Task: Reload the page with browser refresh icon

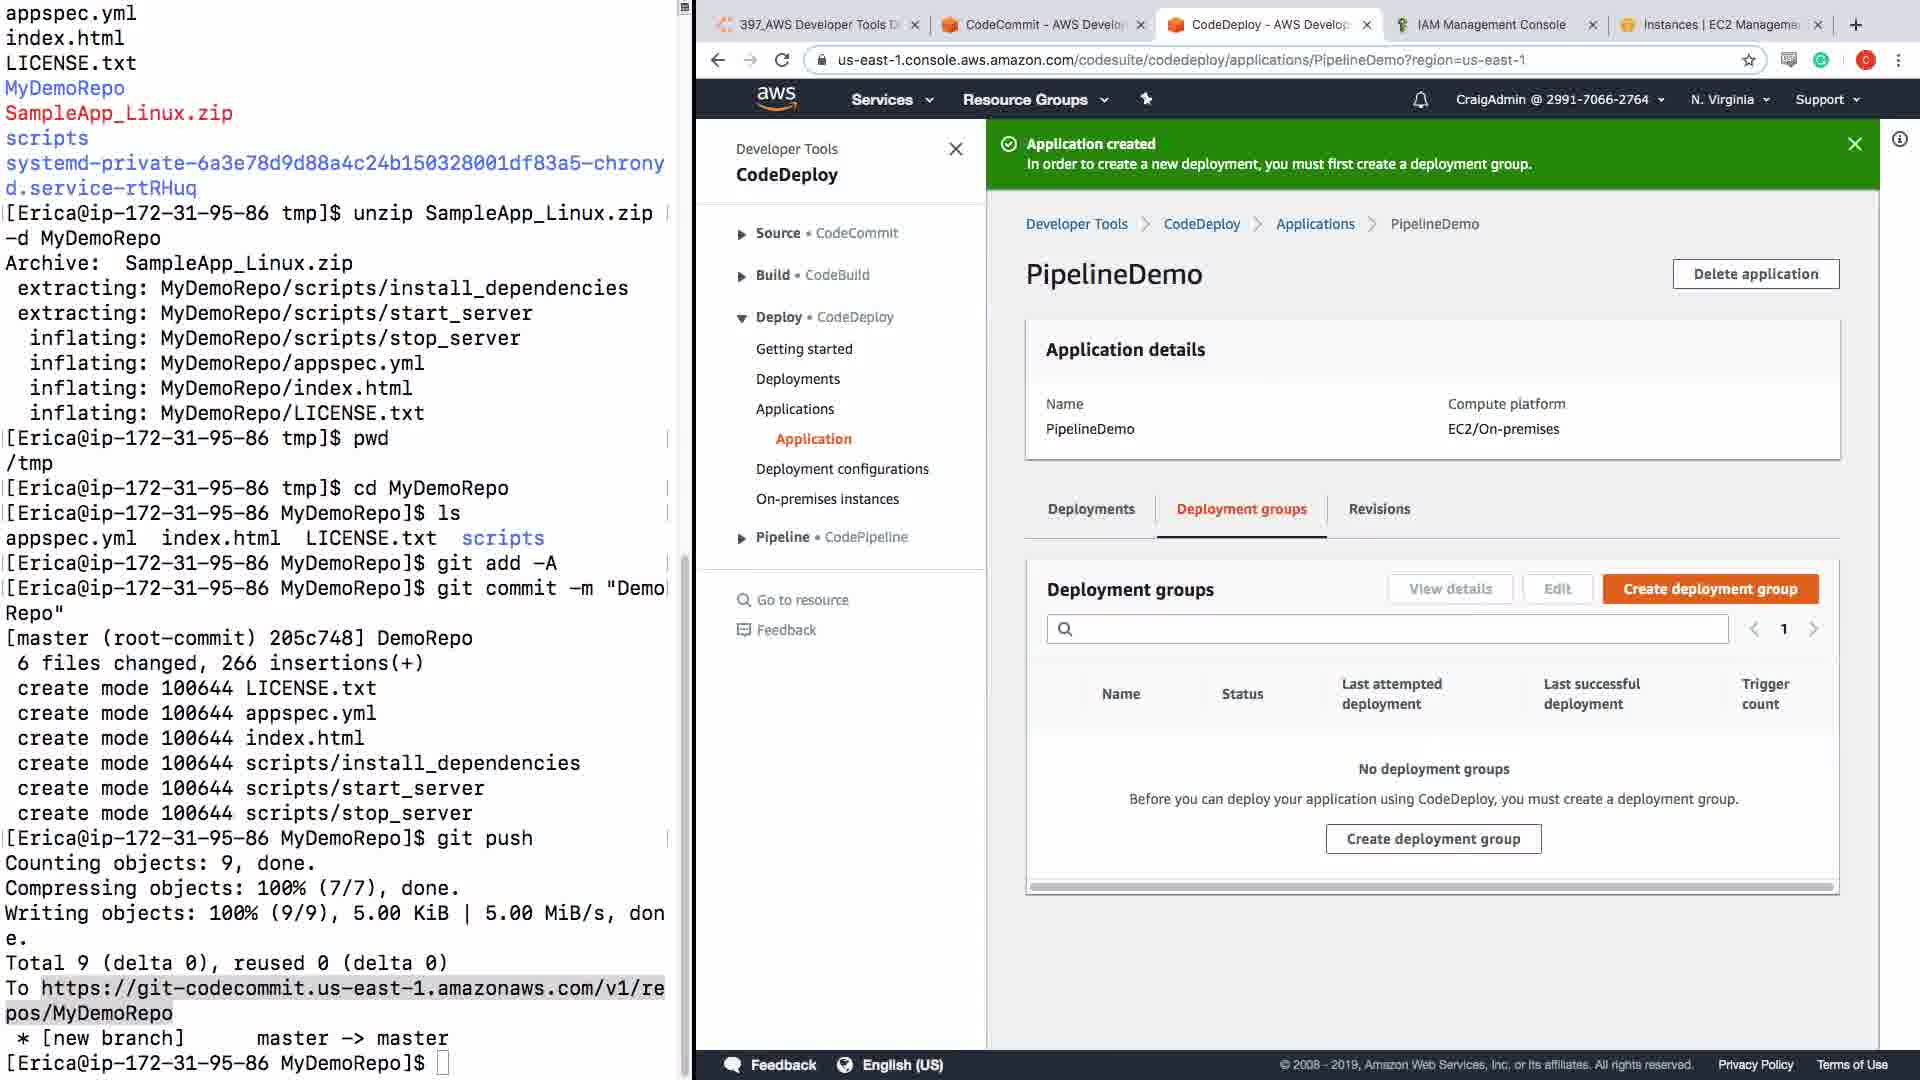Action: tap(782, 60)
